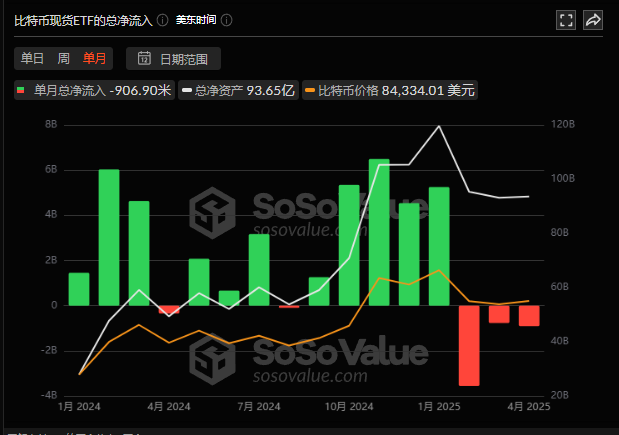Screen dimensions: 619x435
Task: Click the large red January 2025 outflow bar
Action: pos(468,345)
